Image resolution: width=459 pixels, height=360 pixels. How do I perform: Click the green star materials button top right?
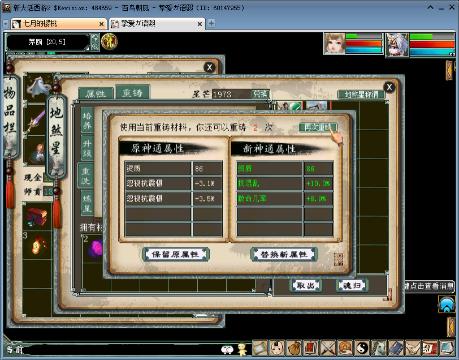pyautogui.click(x=361, y=95)
